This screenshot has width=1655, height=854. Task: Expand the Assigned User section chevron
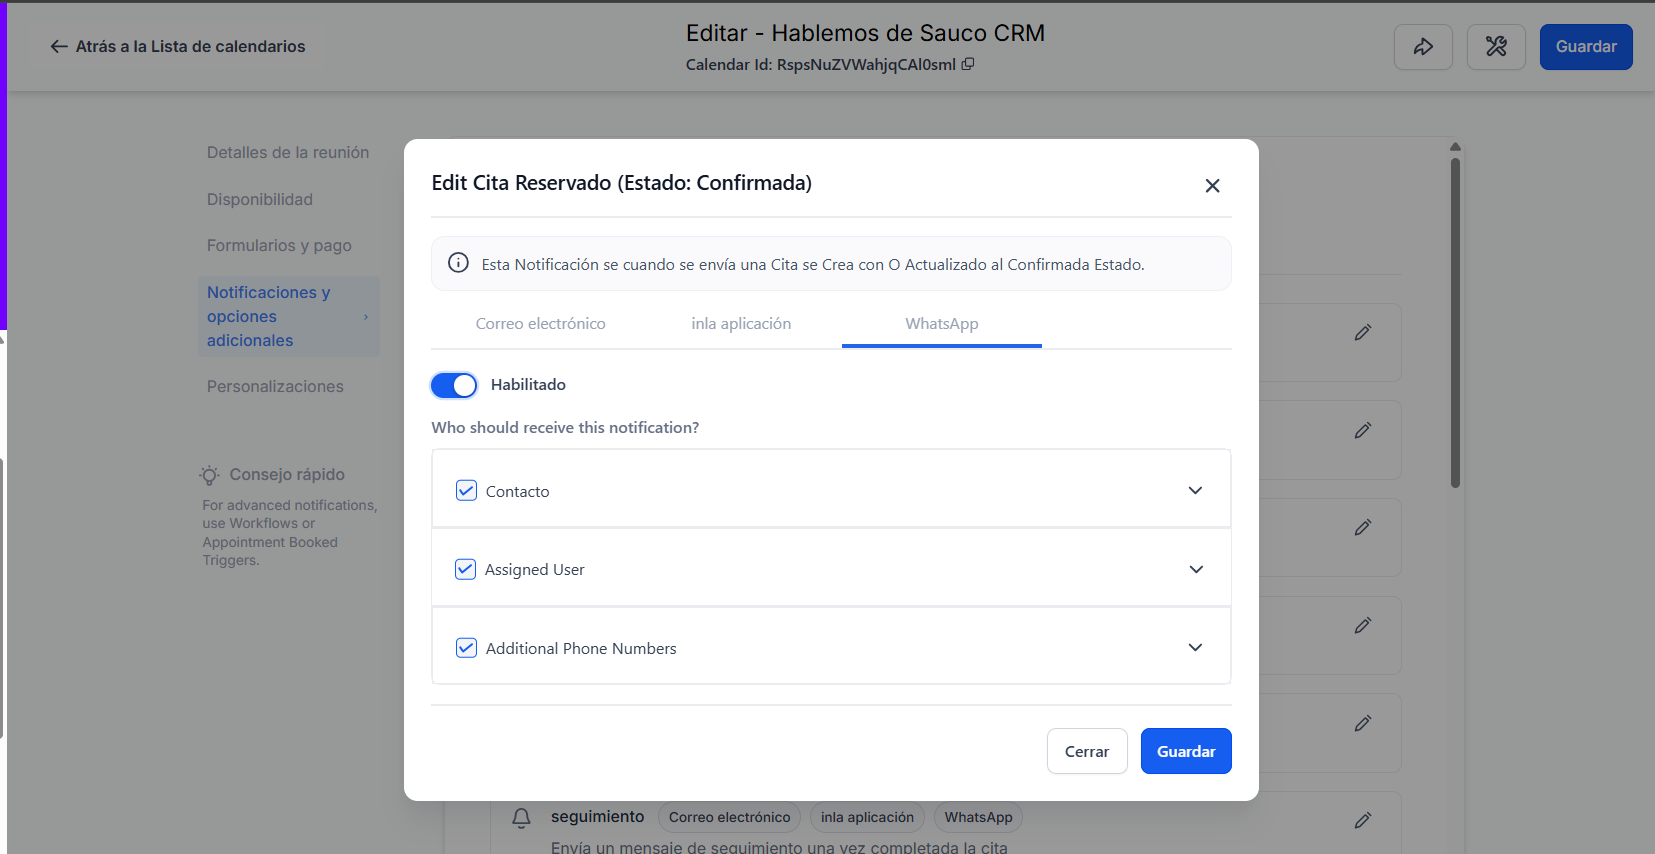1195,569
